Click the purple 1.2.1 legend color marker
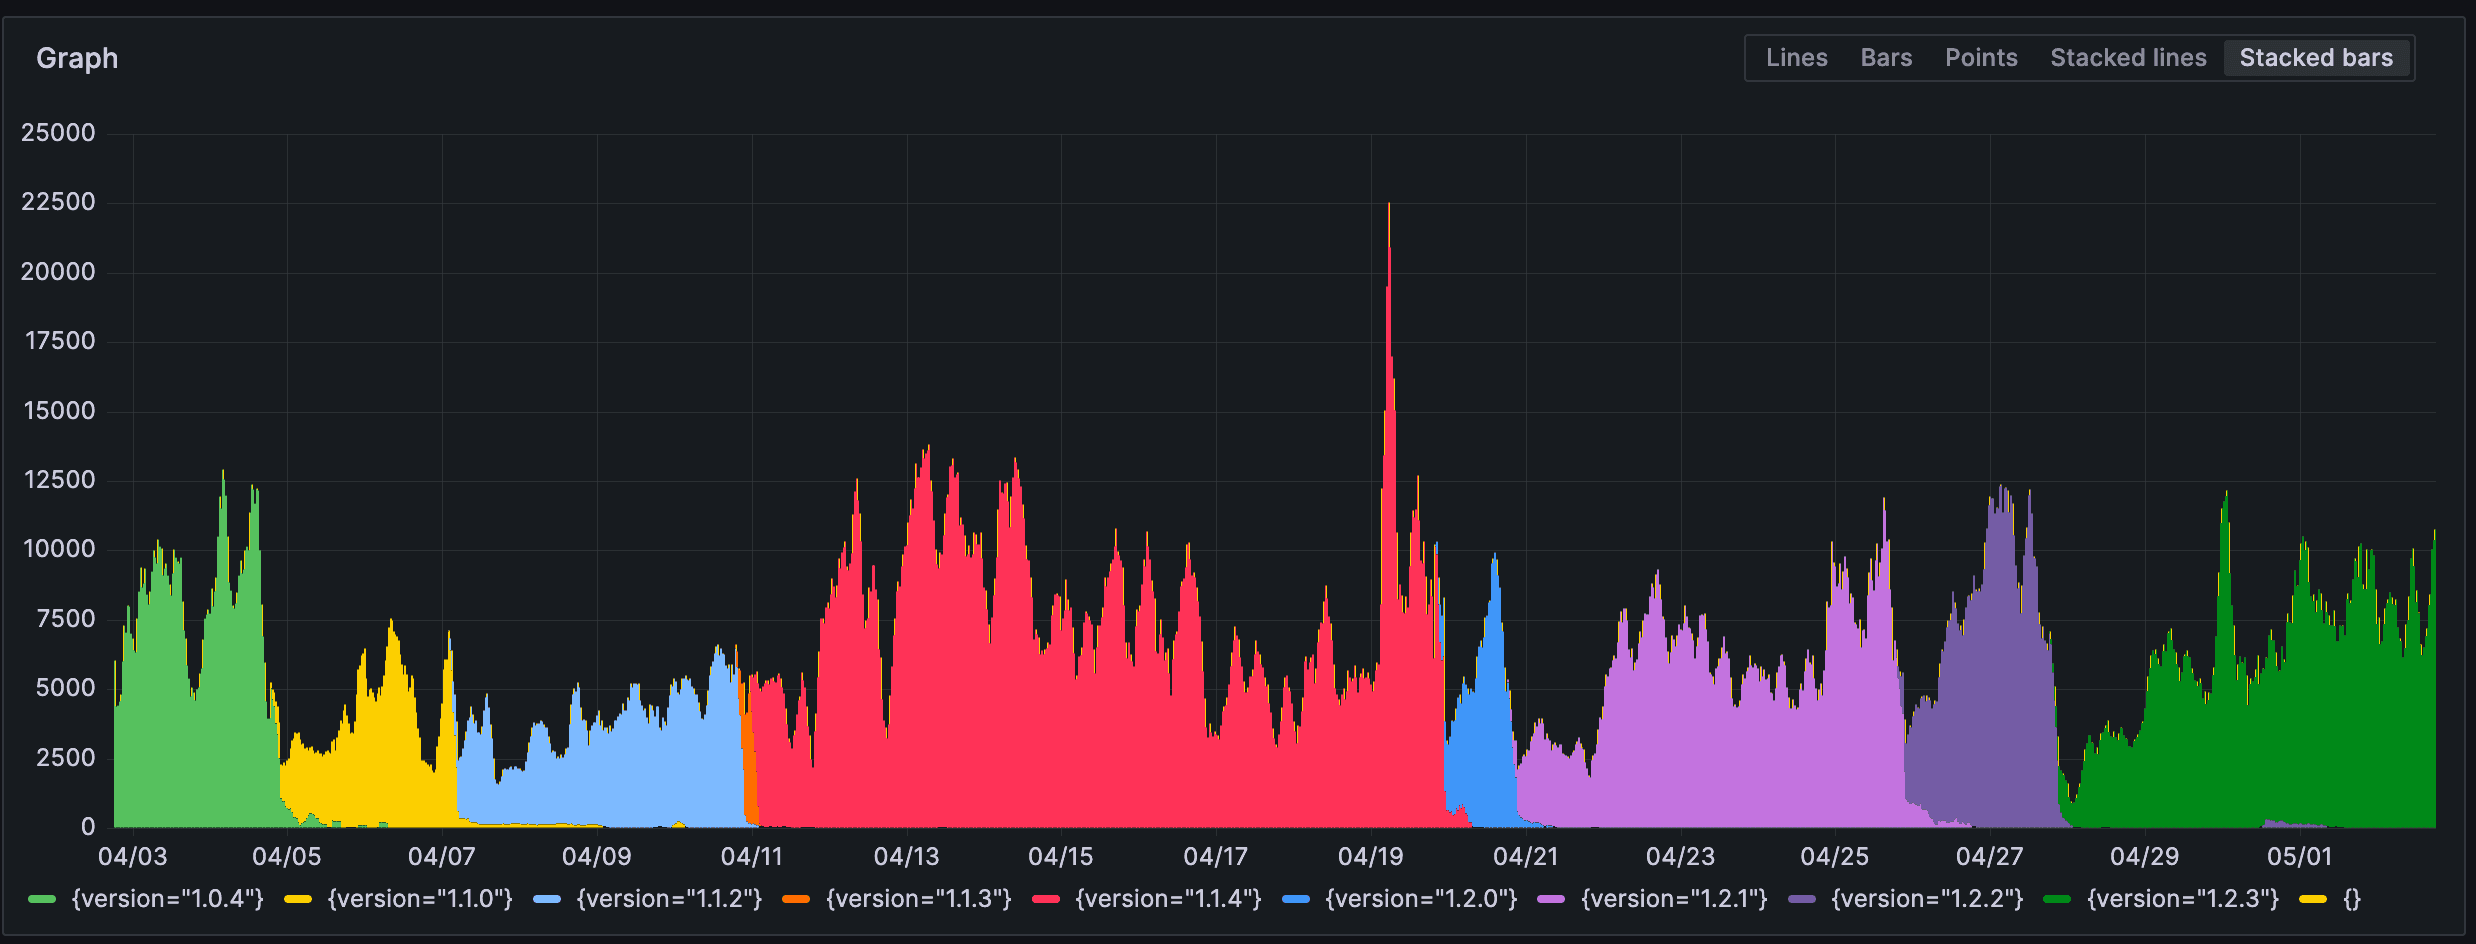 point(1550,898)
